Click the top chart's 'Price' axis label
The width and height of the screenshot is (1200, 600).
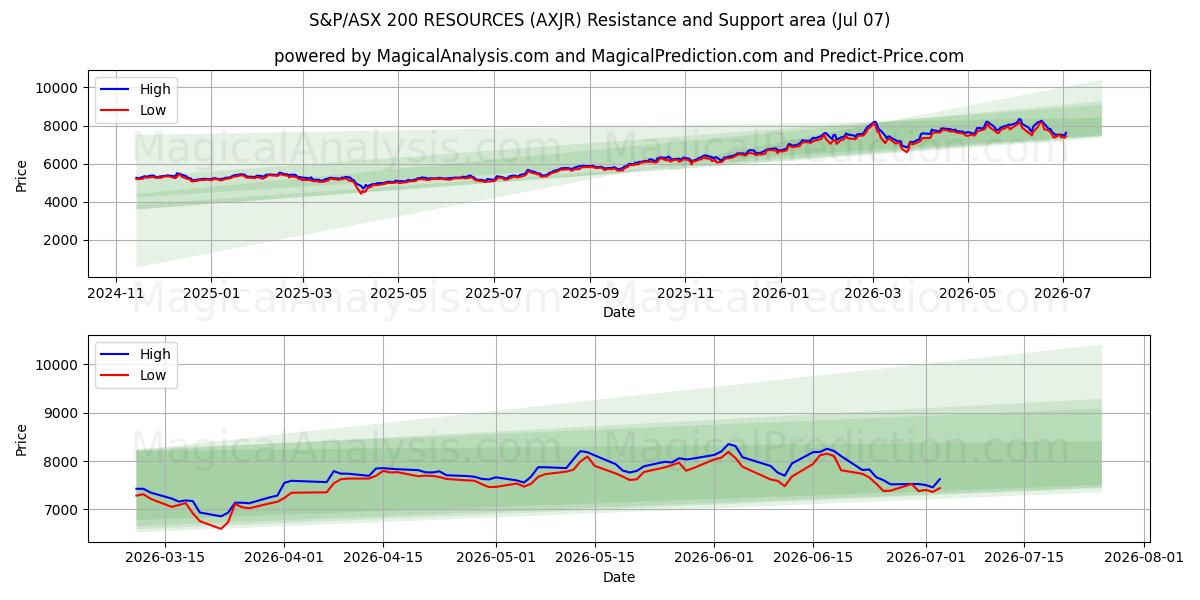[22, 174]
